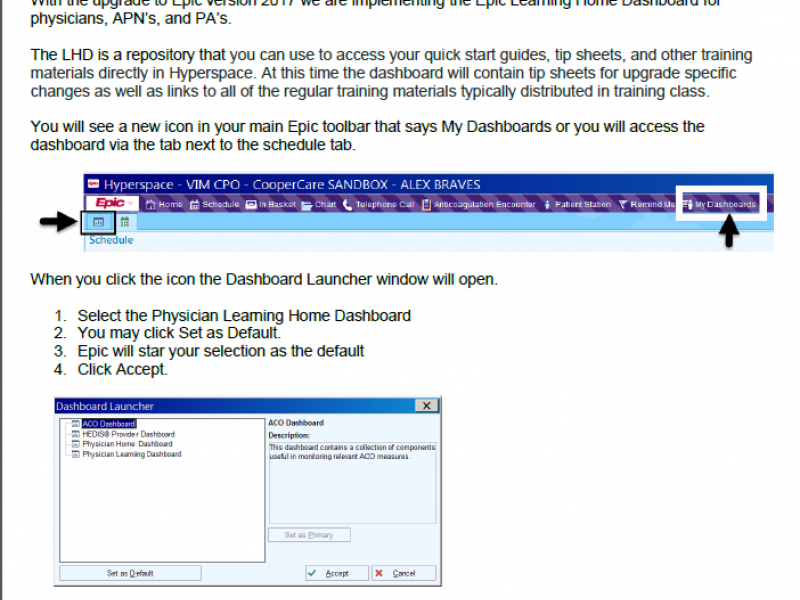The image size is (800, 600).
Task: Click the green calendar schedule tab icon
Action: (125, 222)
